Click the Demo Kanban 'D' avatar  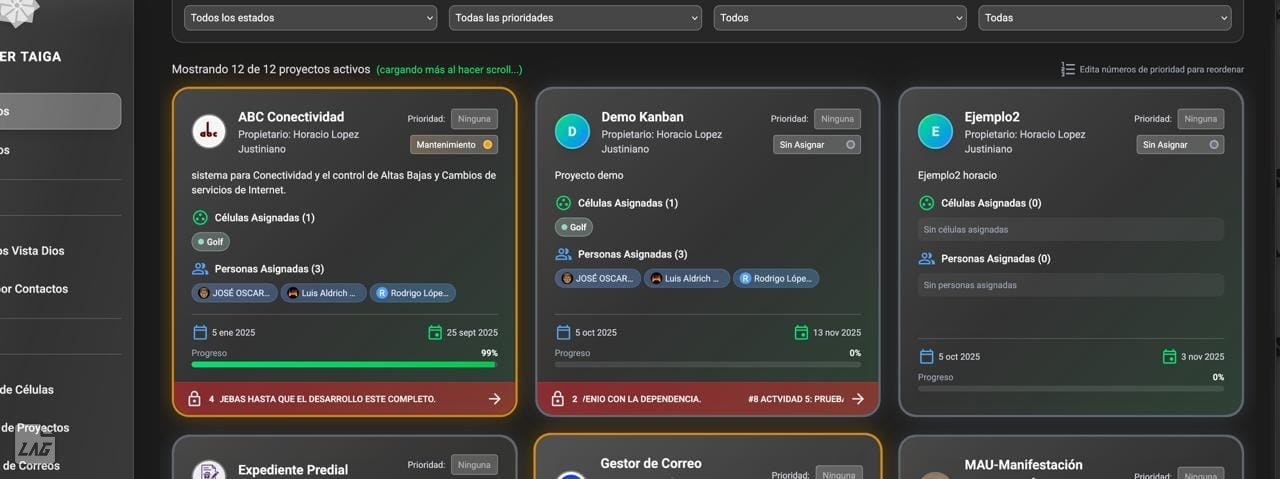[572, 131]
